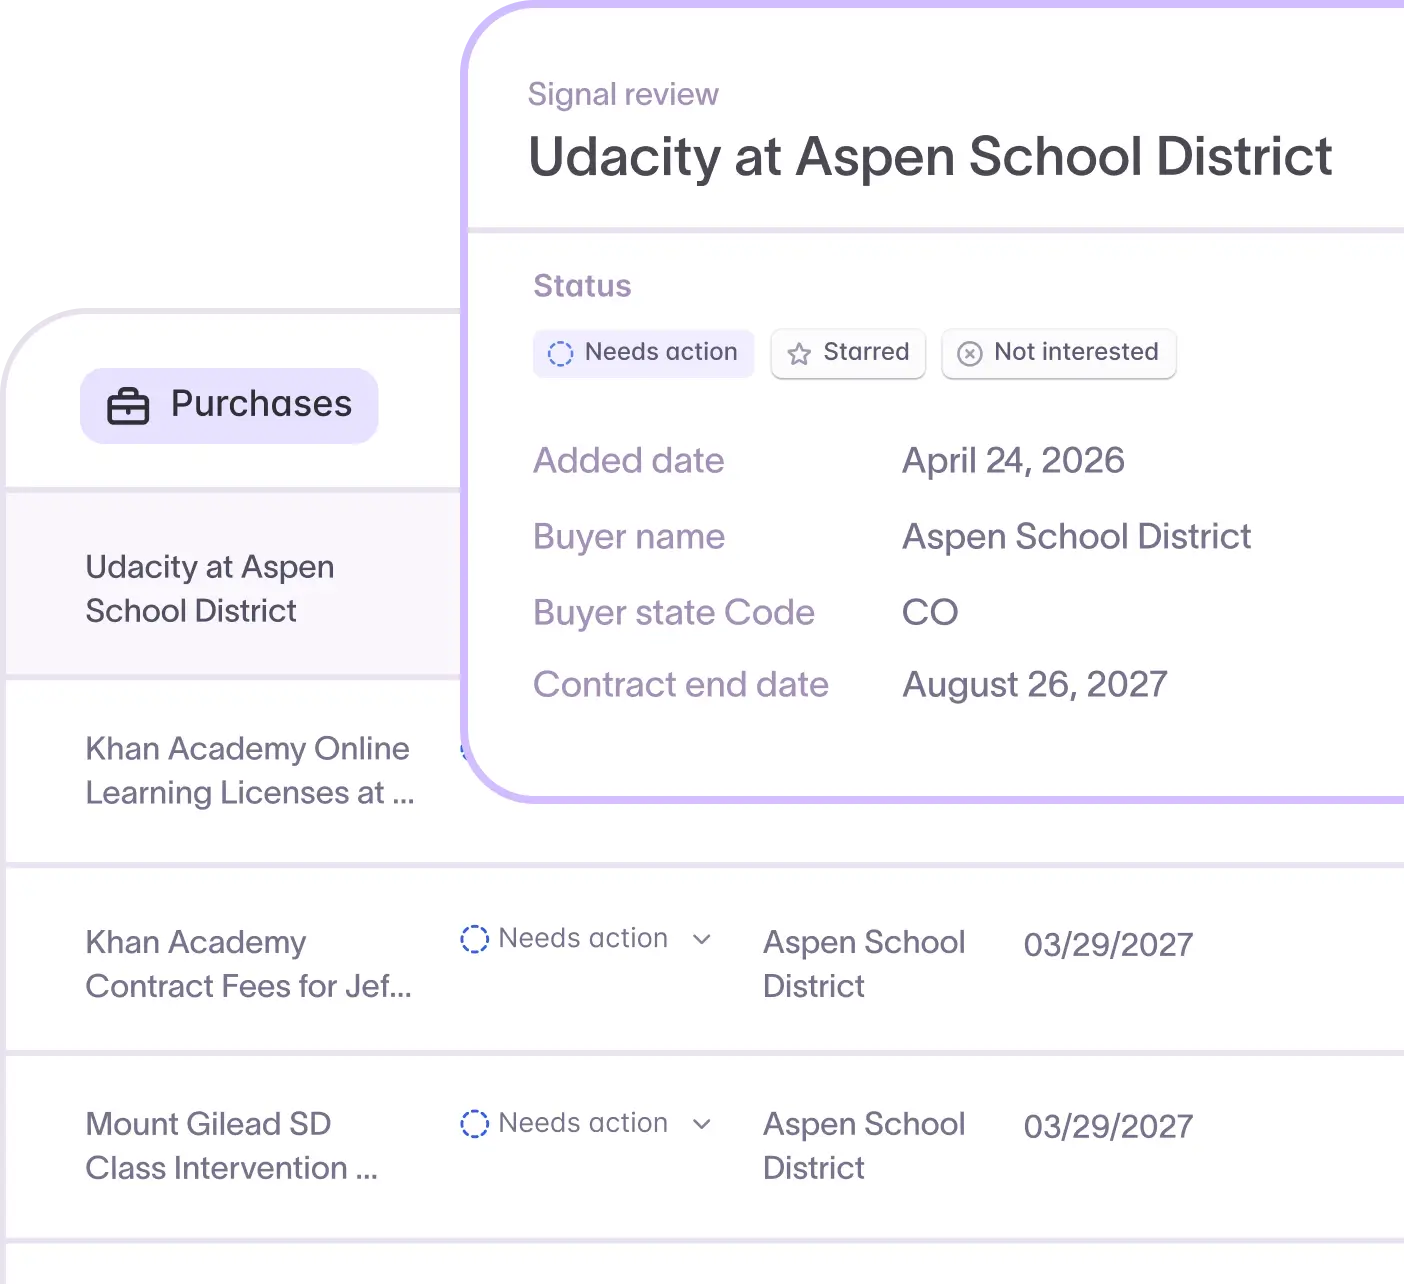
Task: Open Mount Gilead SD Class Intervention item
Action: click(x=232, y=1146)
